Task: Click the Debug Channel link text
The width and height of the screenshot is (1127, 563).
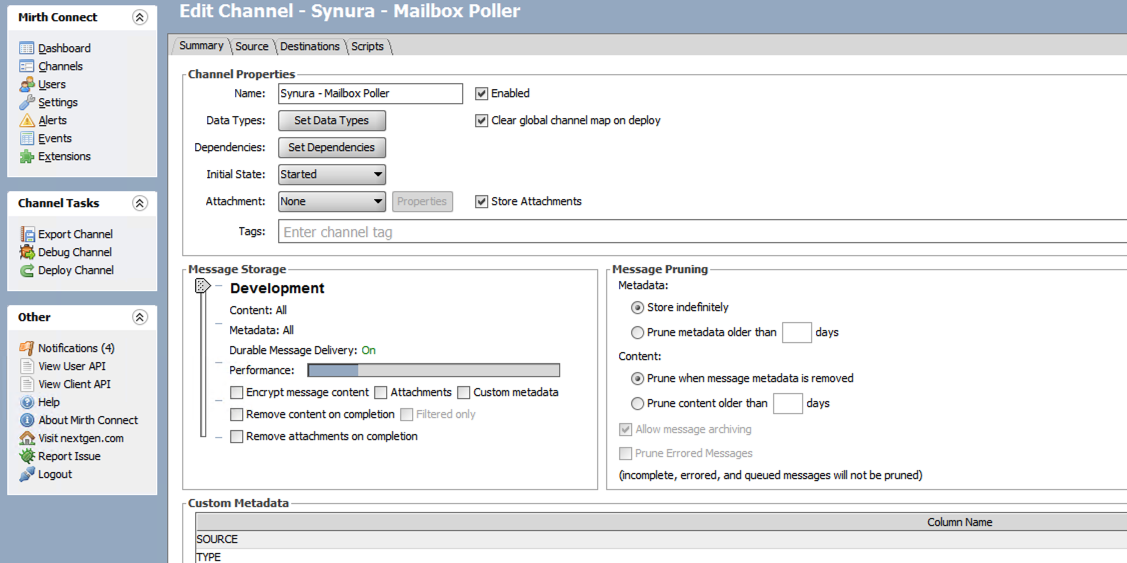Action: (x=75, y=252)
